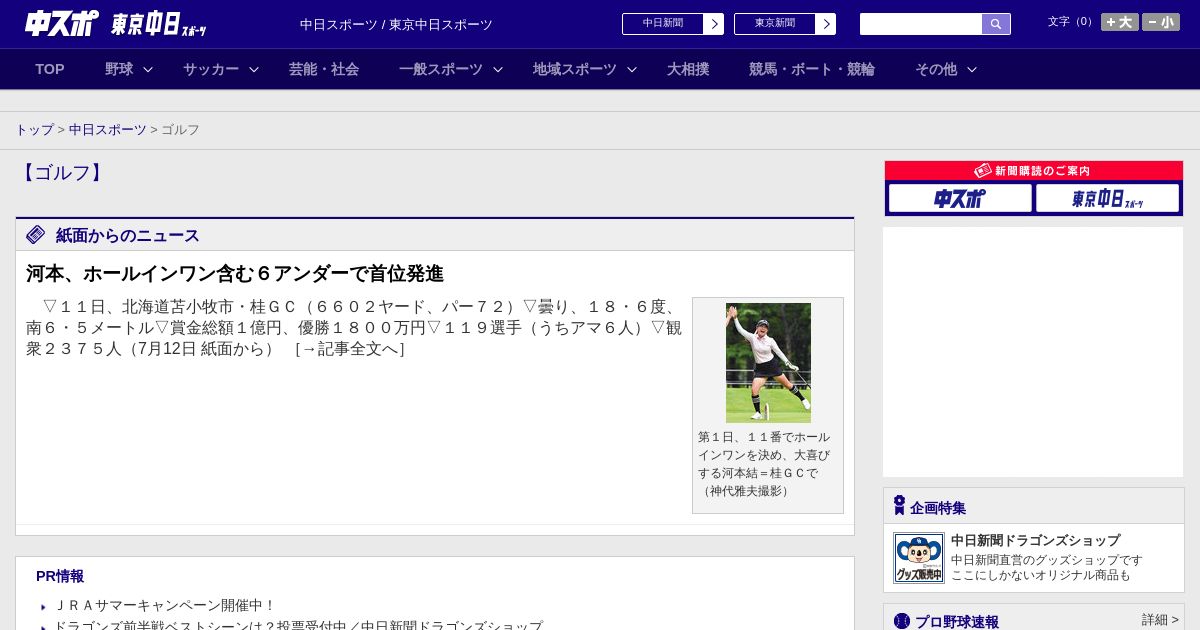Open 大相撲 navigation item
The width and height of the screenshot is (1200, 630).
tap(688, 69)
